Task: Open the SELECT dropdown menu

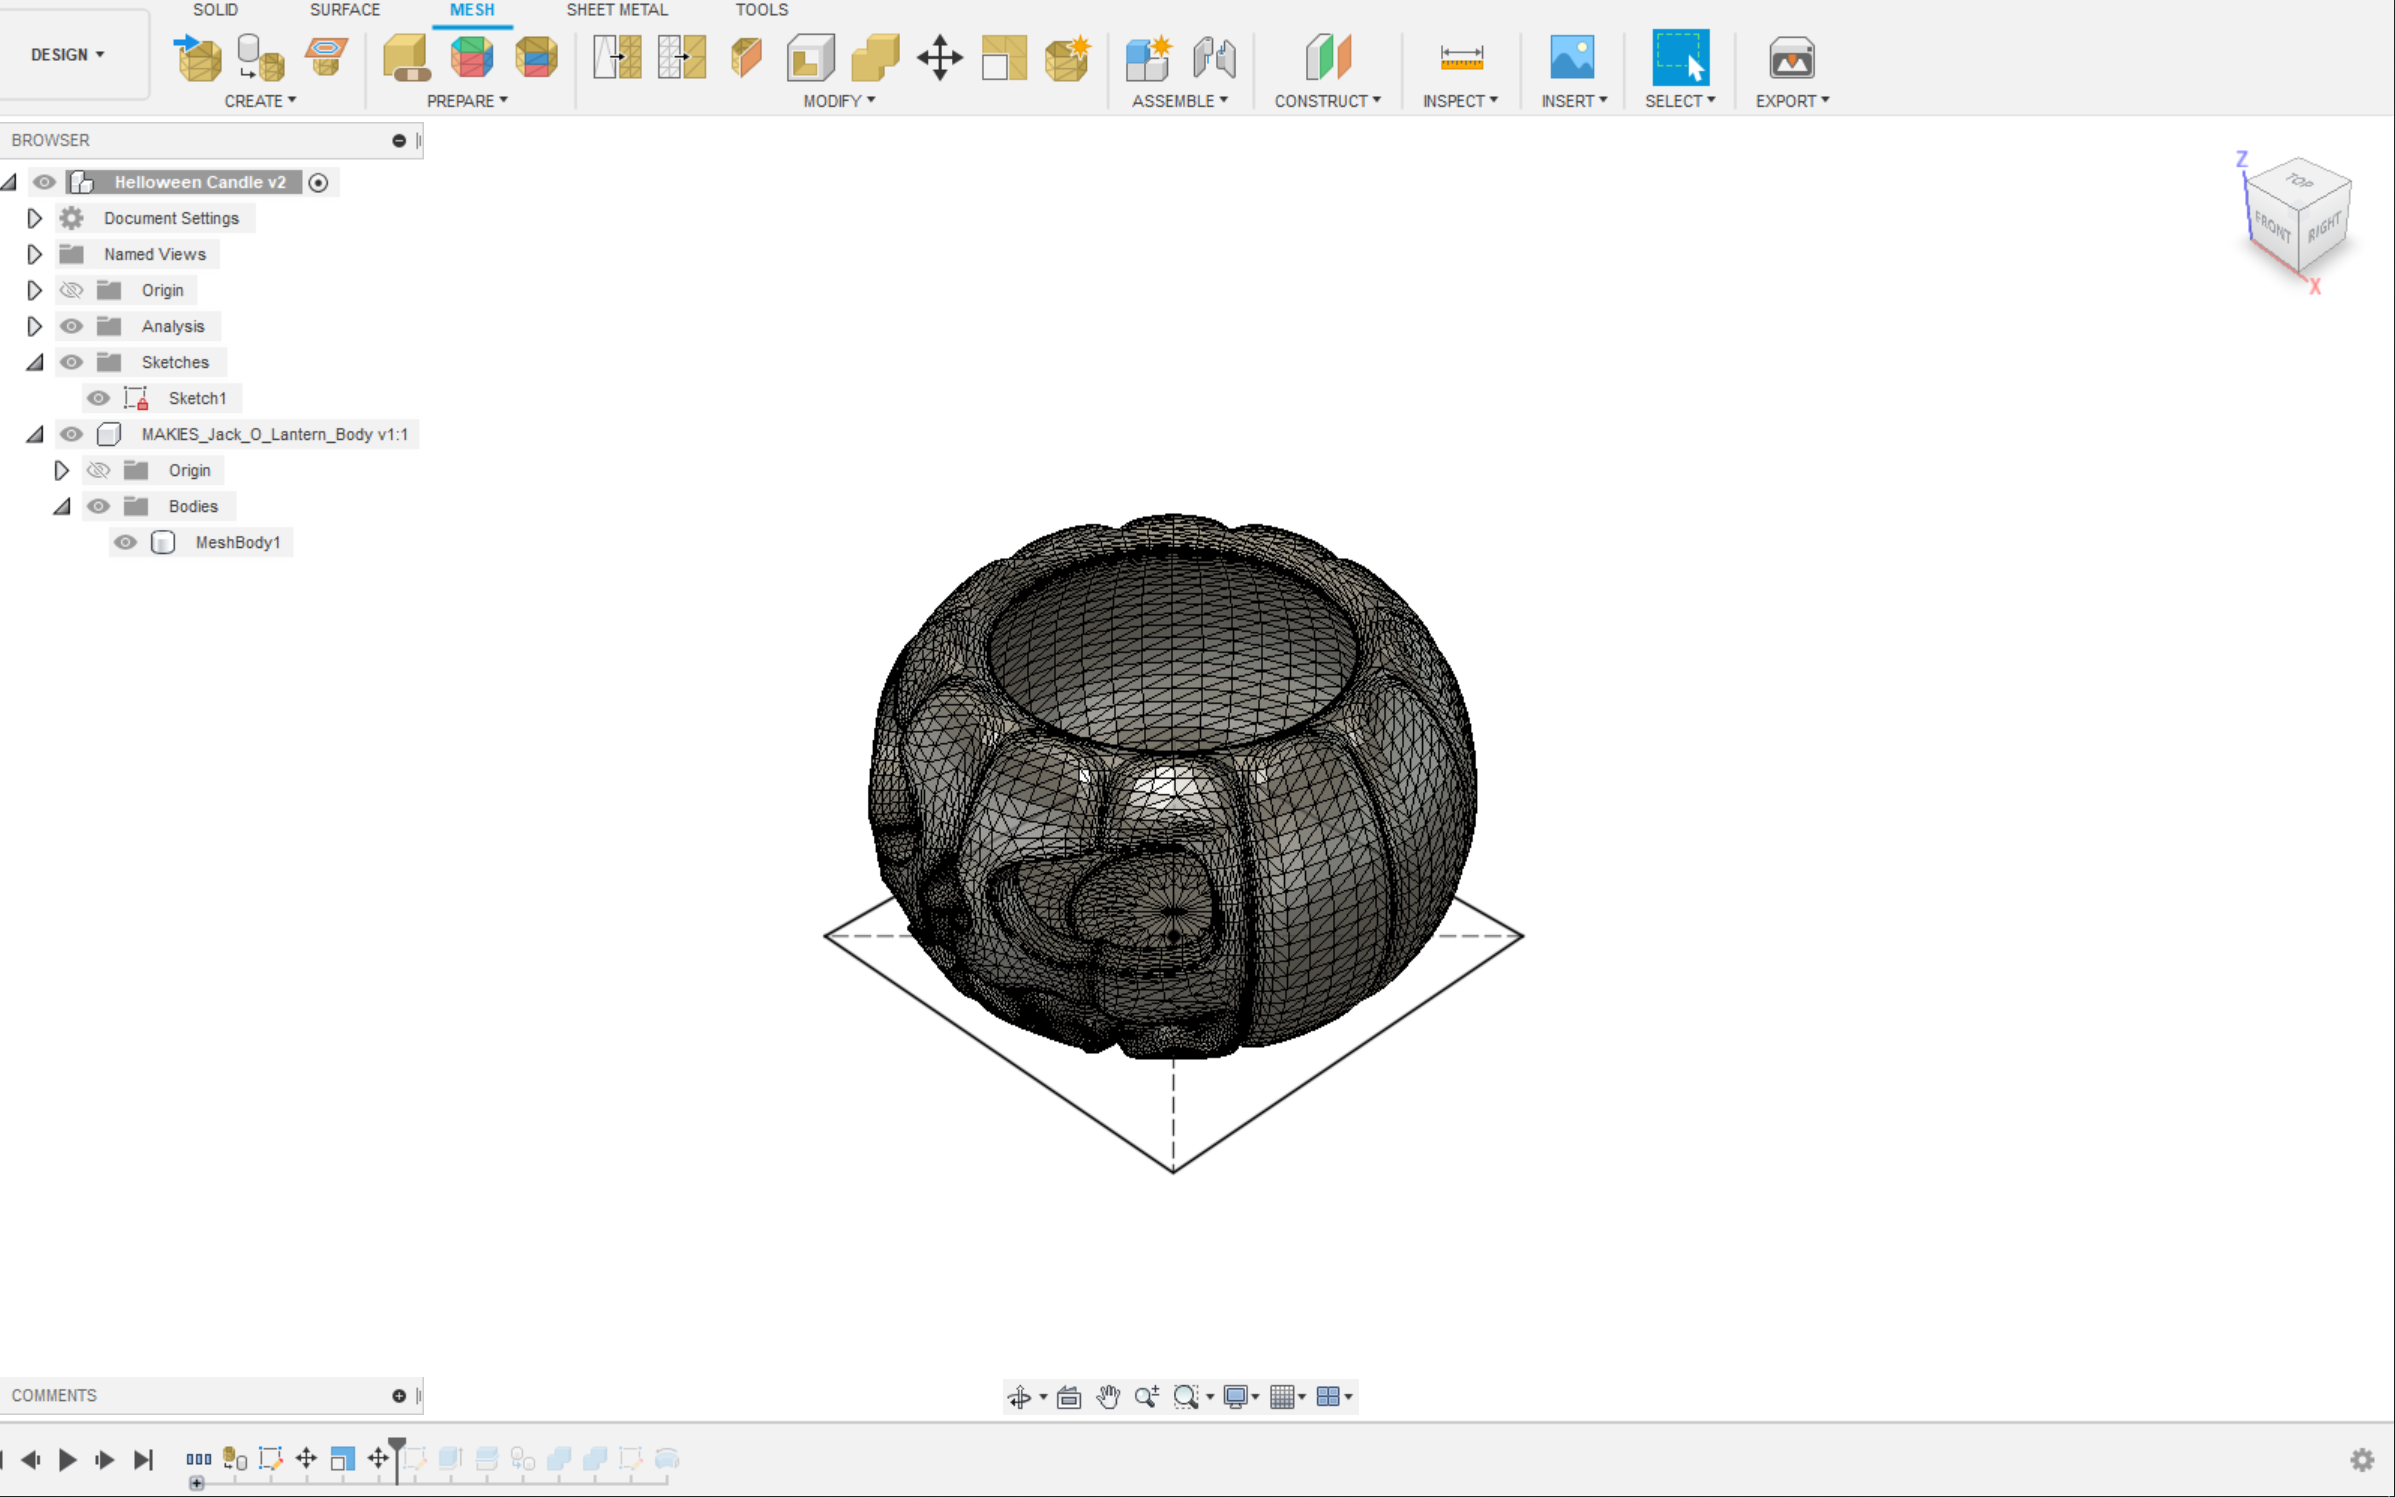Action: (x=1681, y=100)
